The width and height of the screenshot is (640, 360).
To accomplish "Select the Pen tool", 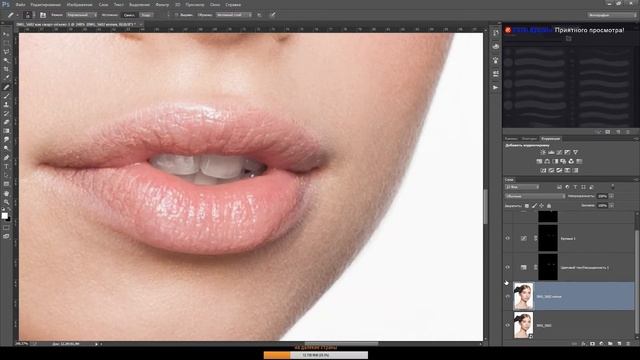I will (x=6, y=158).
